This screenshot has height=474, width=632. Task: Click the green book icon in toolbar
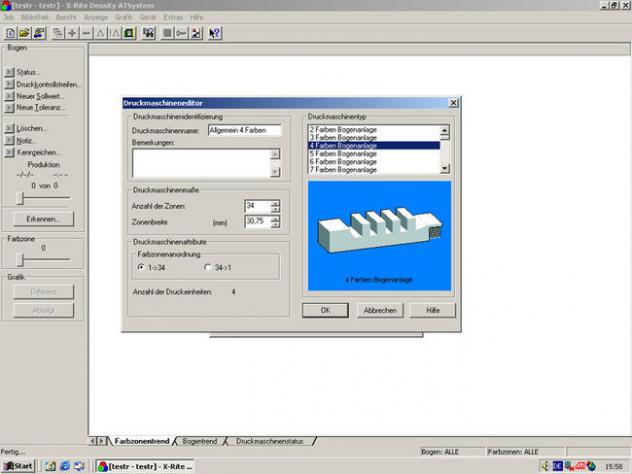(x=129, y=33)
